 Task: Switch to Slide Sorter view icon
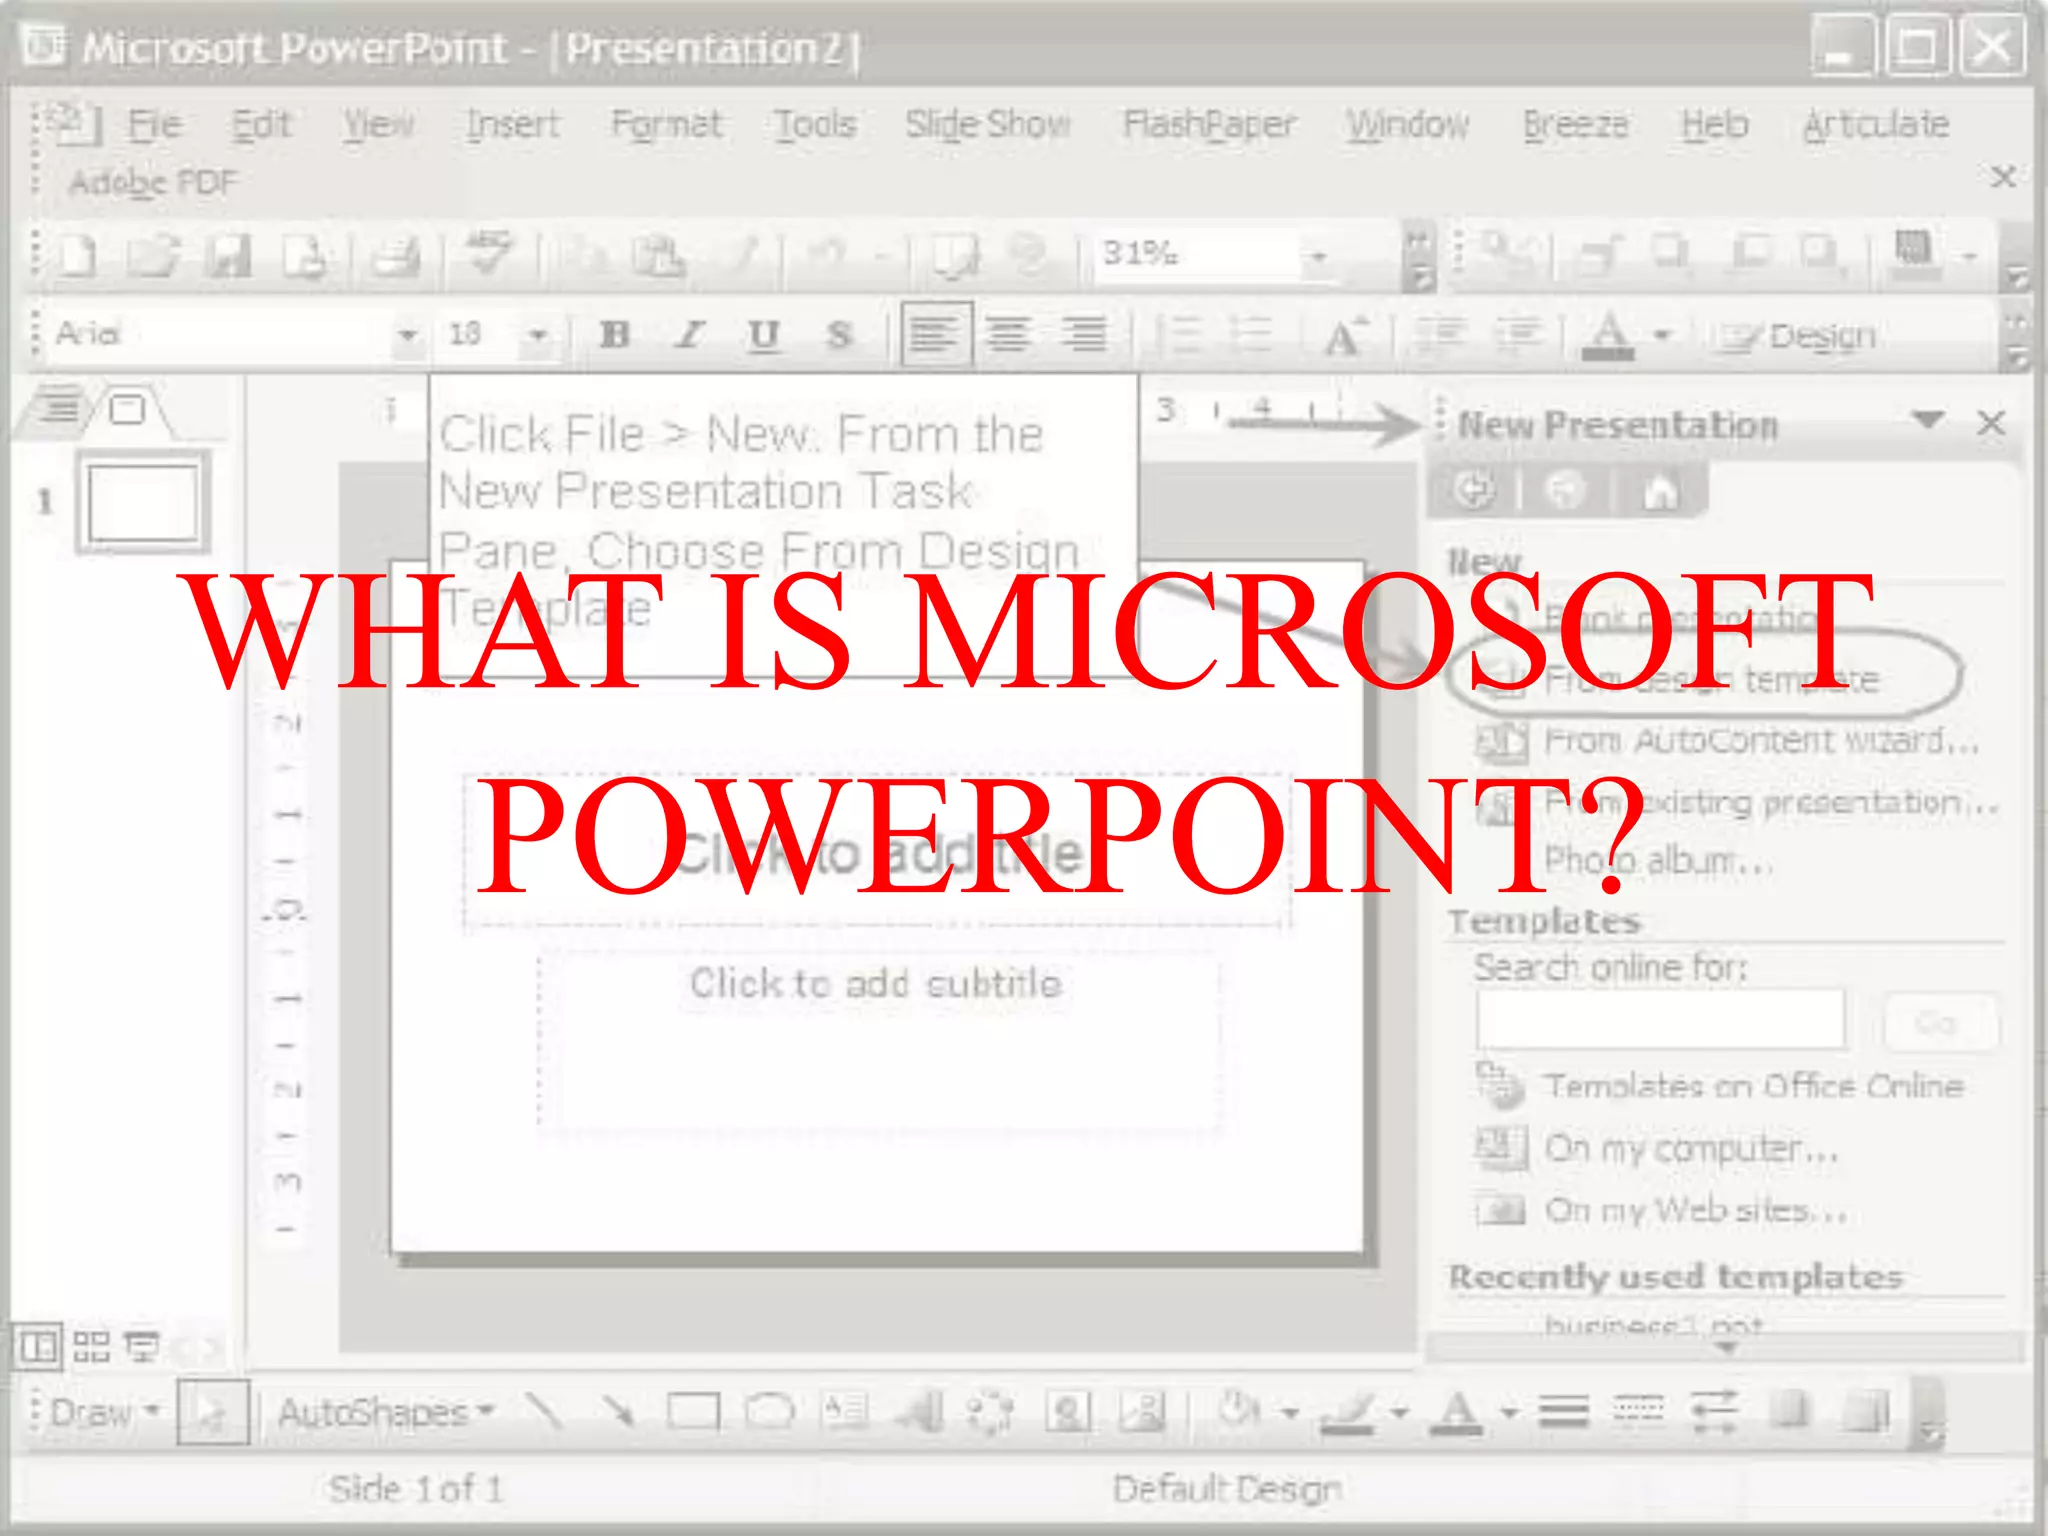tap(91, 1347)
